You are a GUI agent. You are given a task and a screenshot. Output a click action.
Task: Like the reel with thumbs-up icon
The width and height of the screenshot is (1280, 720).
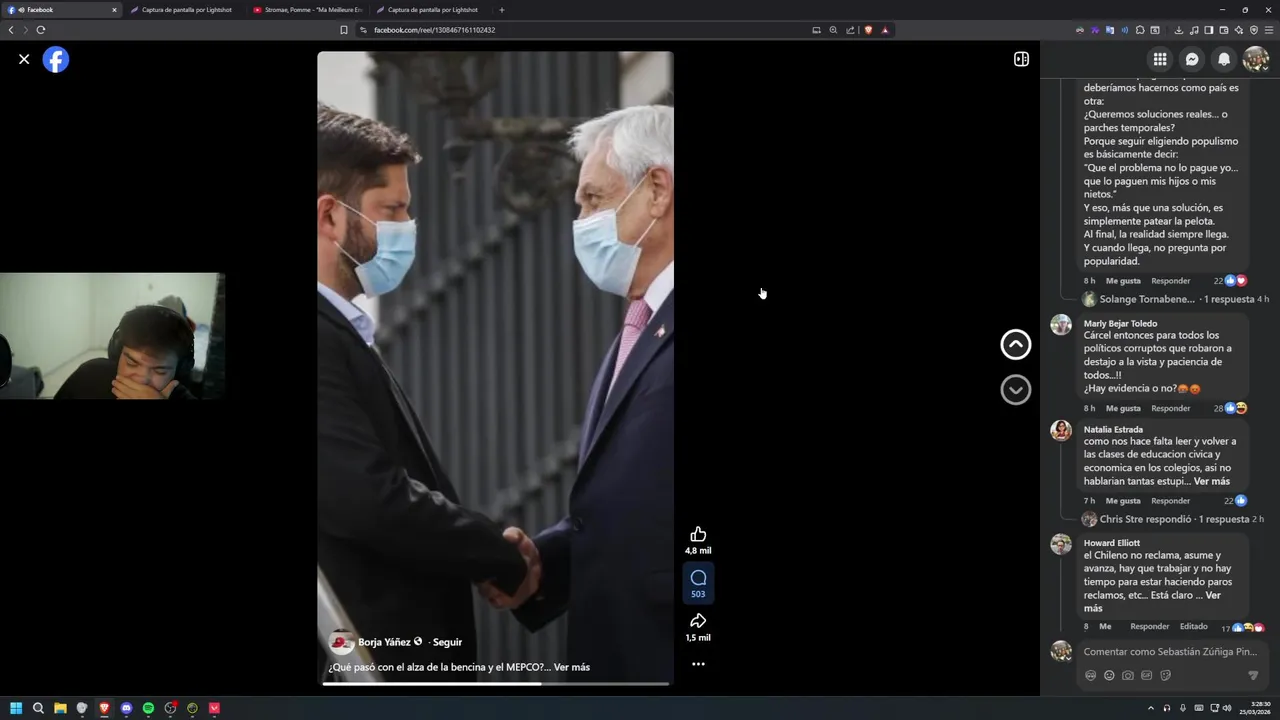tap(698, 534)
